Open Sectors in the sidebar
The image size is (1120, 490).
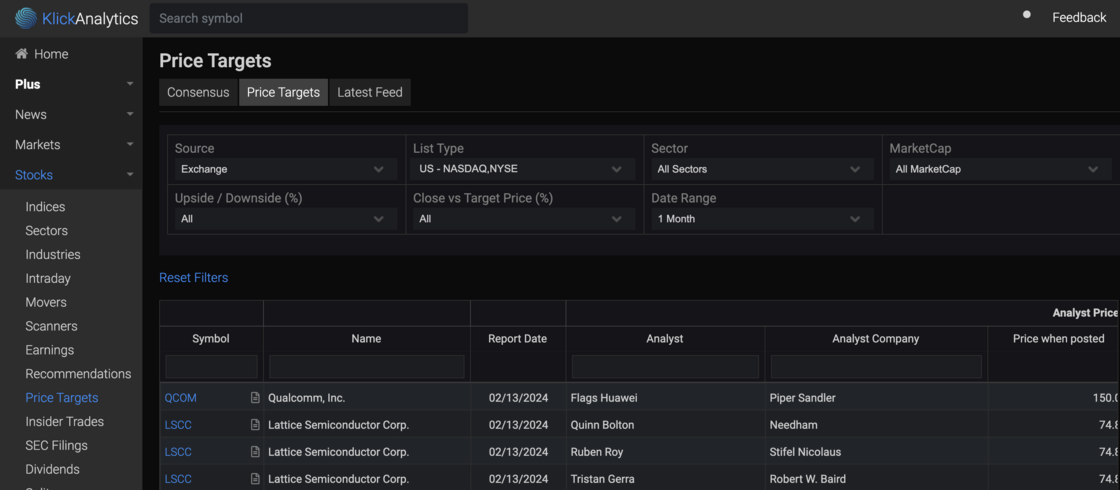pos(46,231)
